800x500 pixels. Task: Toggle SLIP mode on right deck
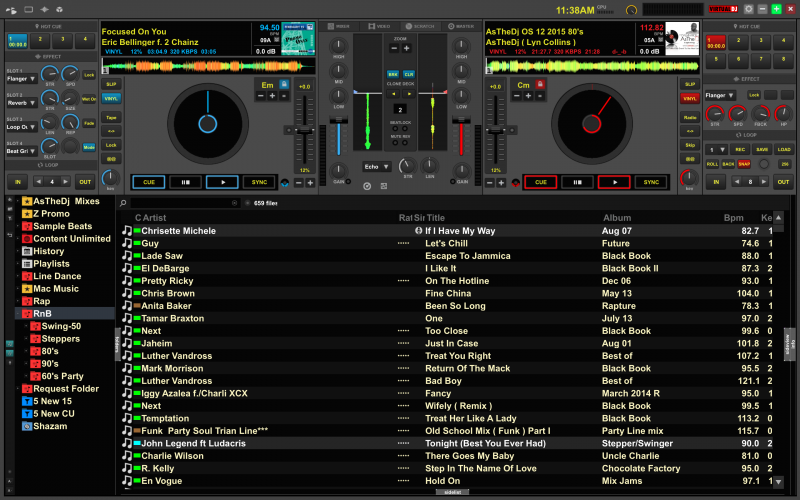(690, 85)
